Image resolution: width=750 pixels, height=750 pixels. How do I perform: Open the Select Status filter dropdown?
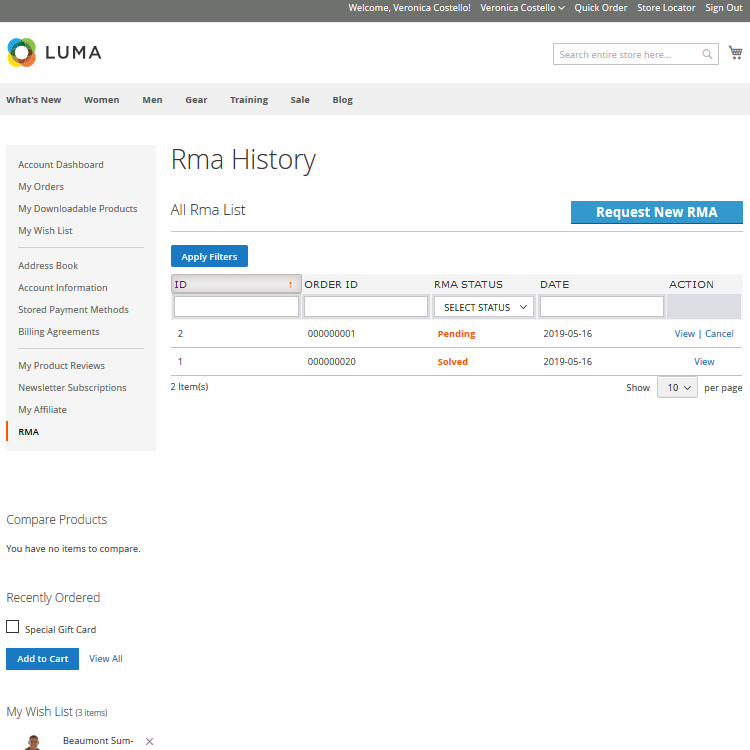(485, 307)
